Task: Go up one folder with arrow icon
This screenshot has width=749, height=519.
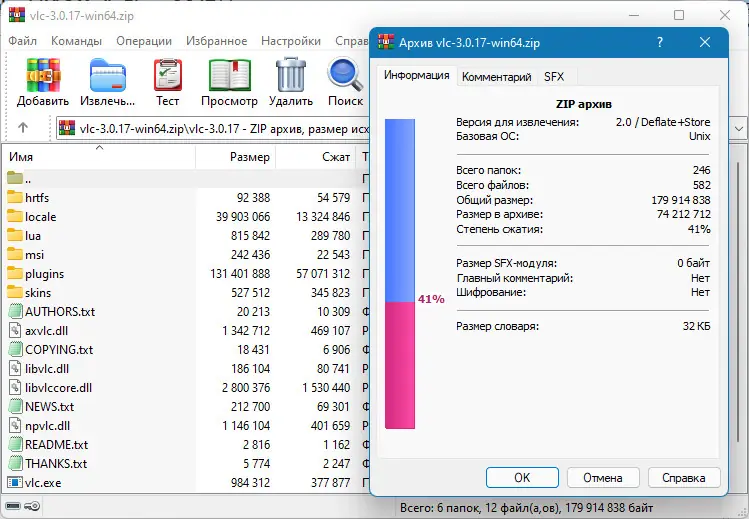Action: click(x=22, y=127)
